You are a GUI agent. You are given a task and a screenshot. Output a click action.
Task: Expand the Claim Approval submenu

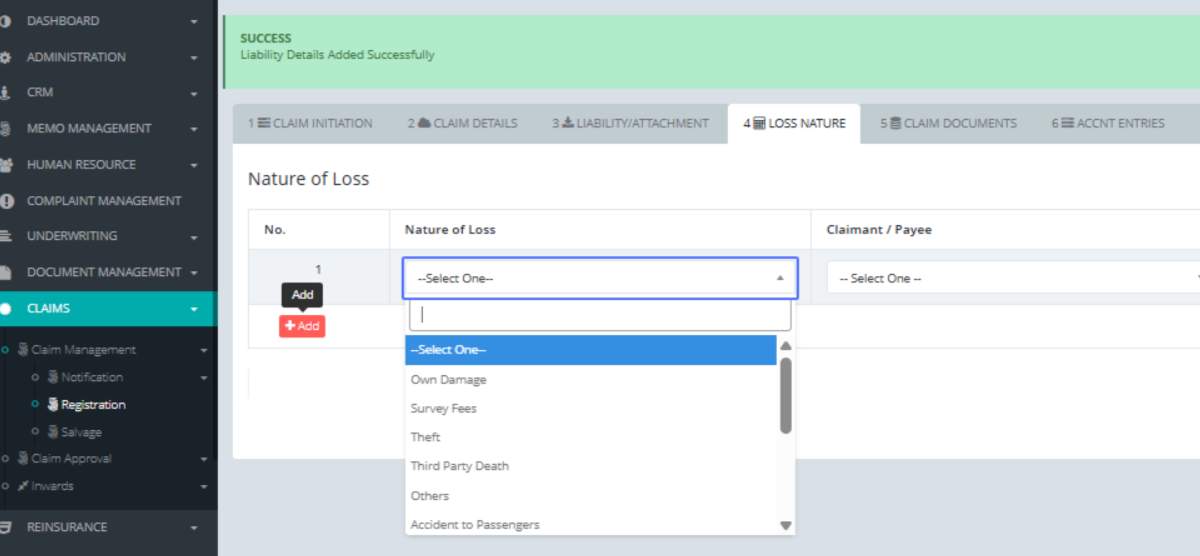pyautogui.click(x=203, y=459)
